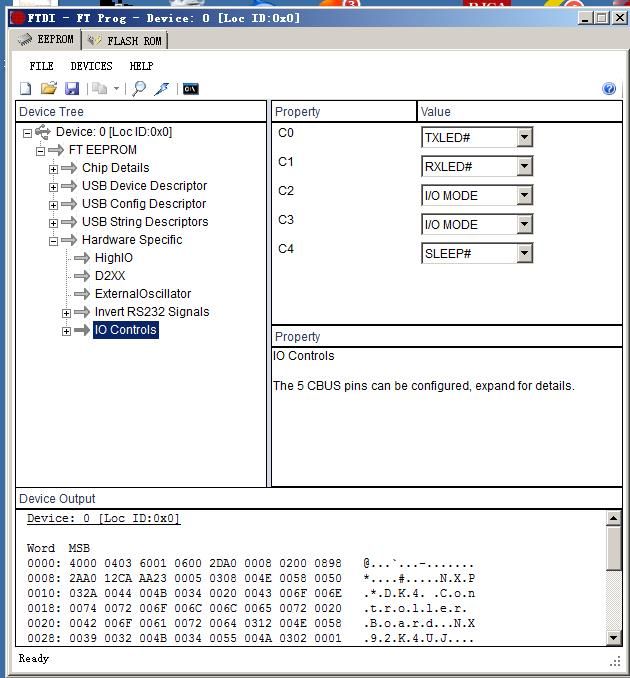Open the arrow next to the Copy icon
This screenshot has width=630, height=678.
pyautogui.click(x=116, y=89)
